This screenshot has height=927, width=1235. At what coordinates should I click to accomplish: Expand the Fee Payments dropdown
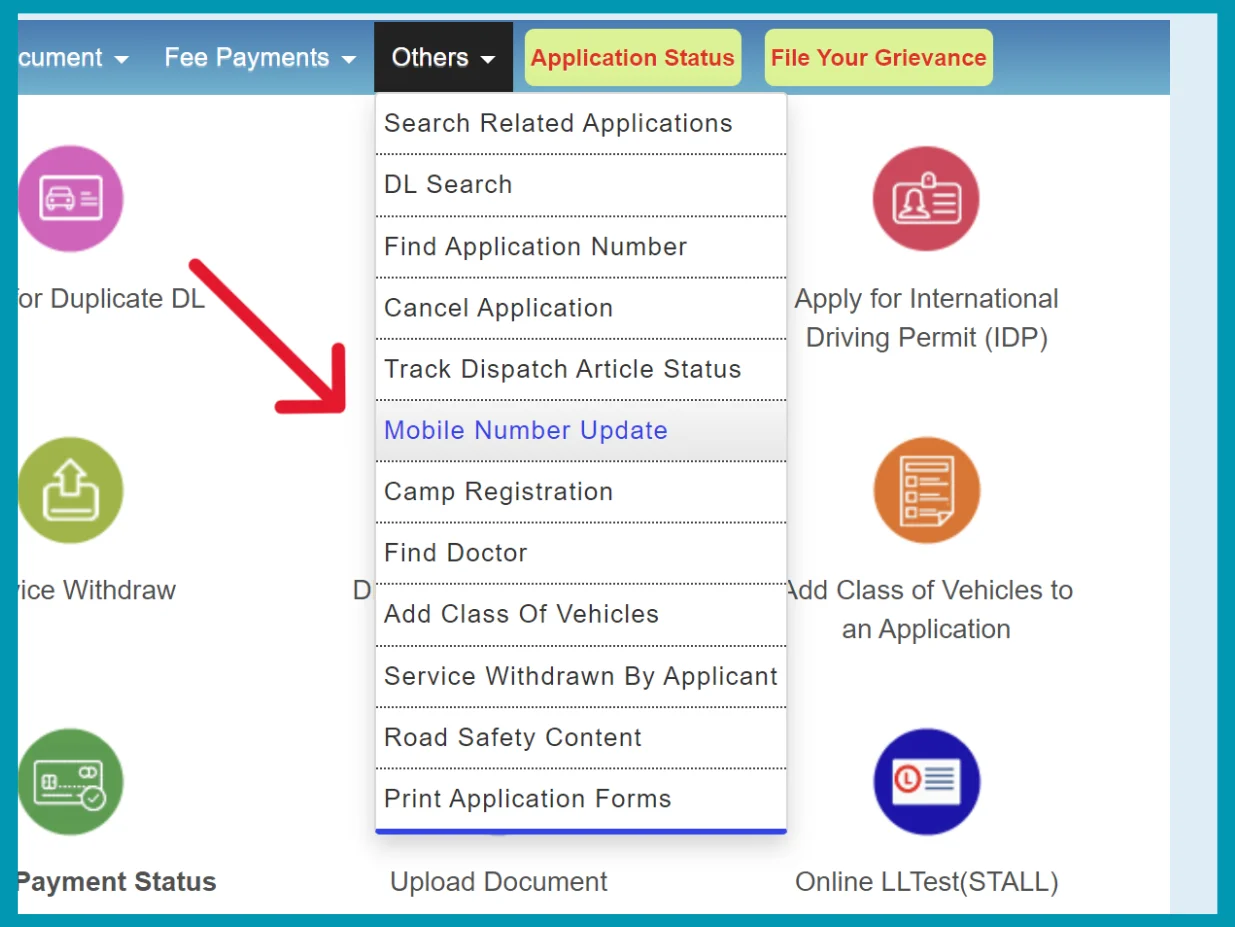[x=259, y=57]
